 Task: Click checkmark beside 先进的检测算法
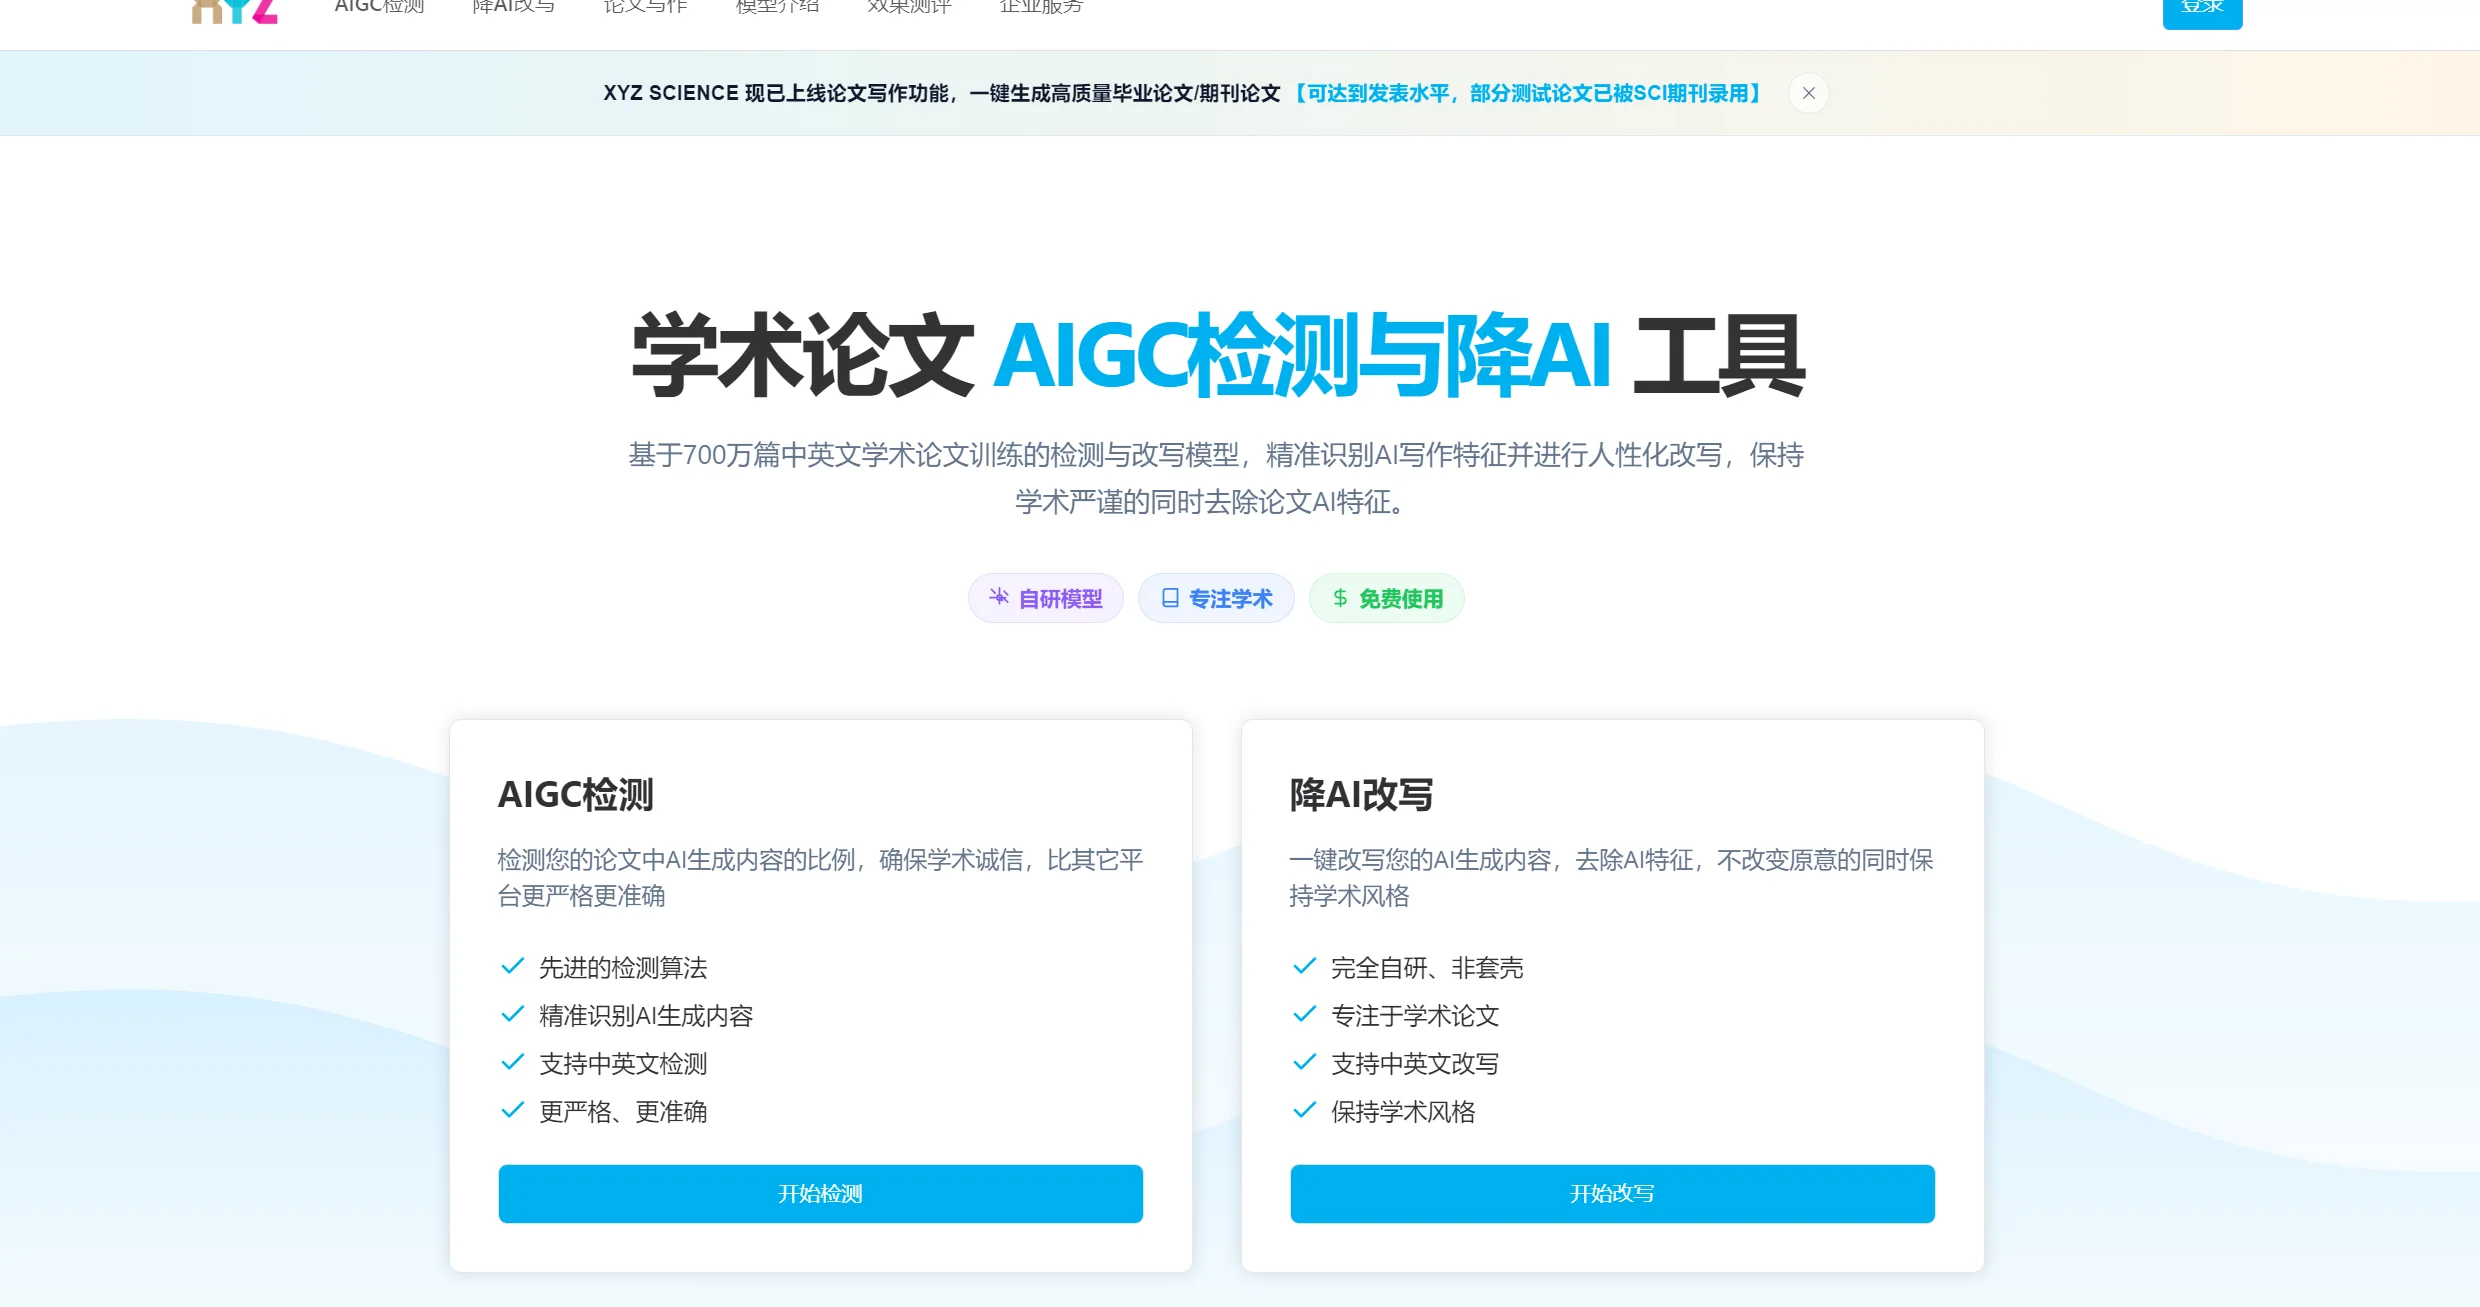(x=512, y=966)
